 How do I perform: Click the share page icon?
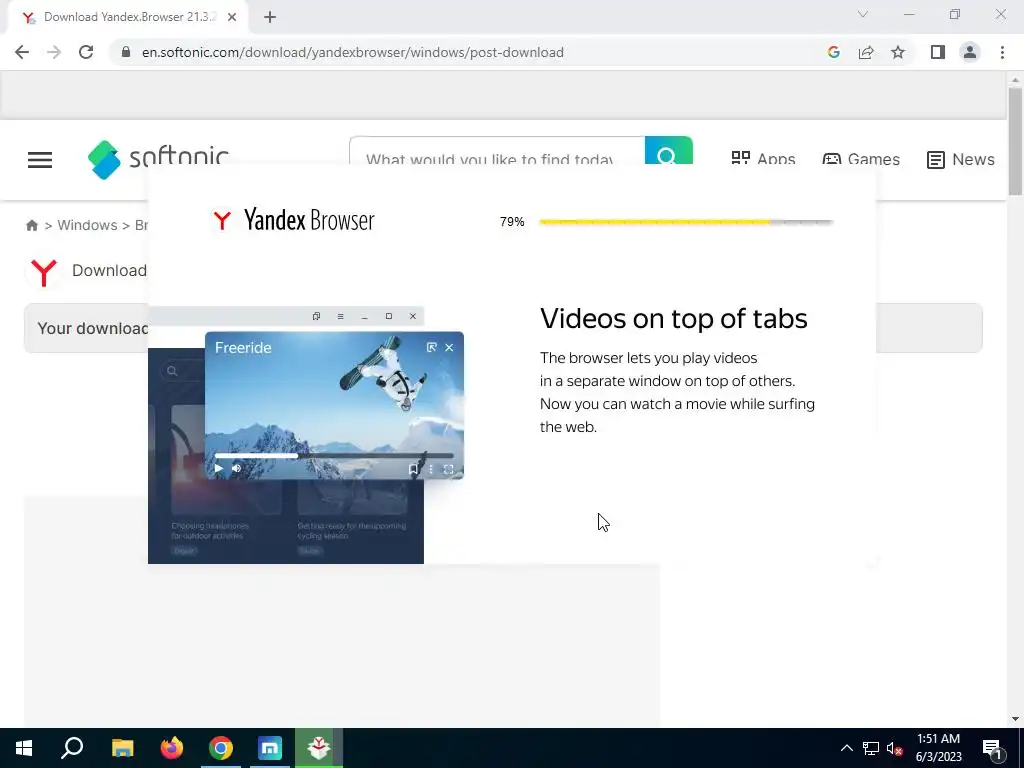pyautogui.click(x=866, y=52)
